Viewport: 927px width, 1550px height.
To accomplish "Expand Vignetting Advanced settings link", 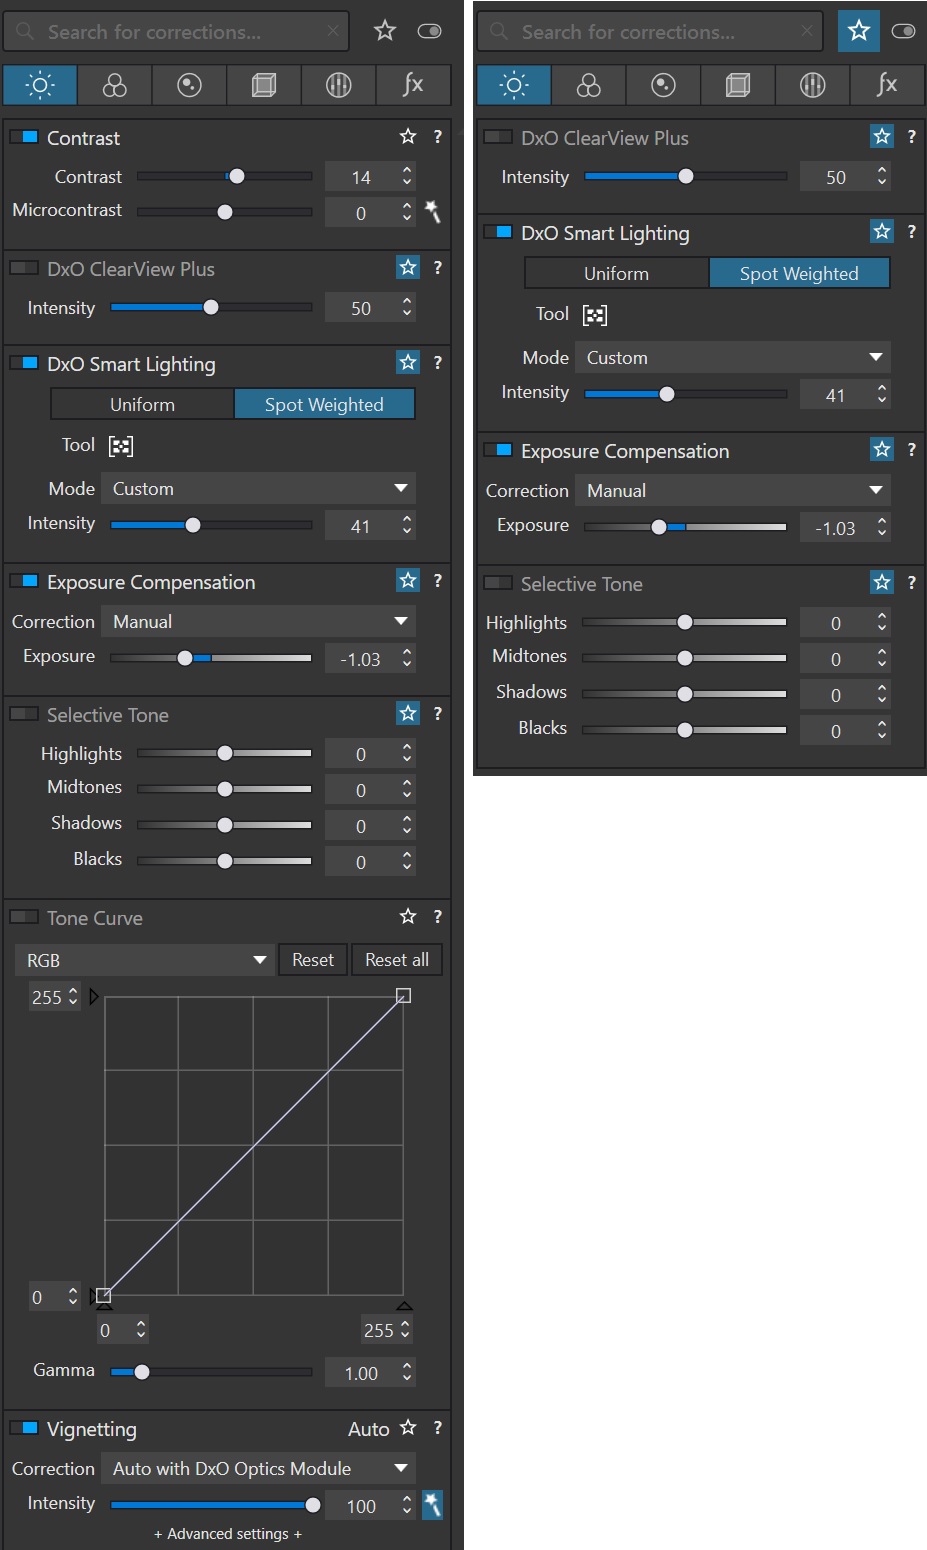I will (228, 1534).
